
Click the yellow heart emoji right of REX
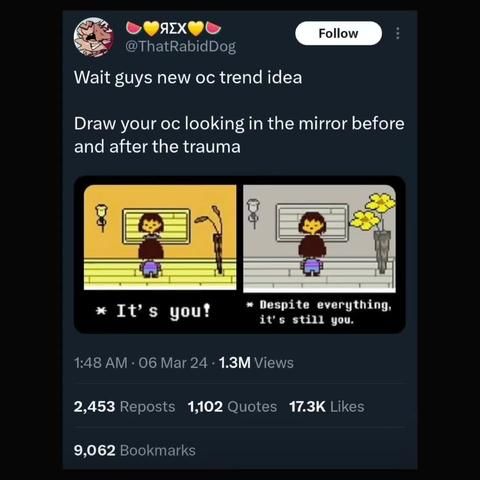pos(196,29)
